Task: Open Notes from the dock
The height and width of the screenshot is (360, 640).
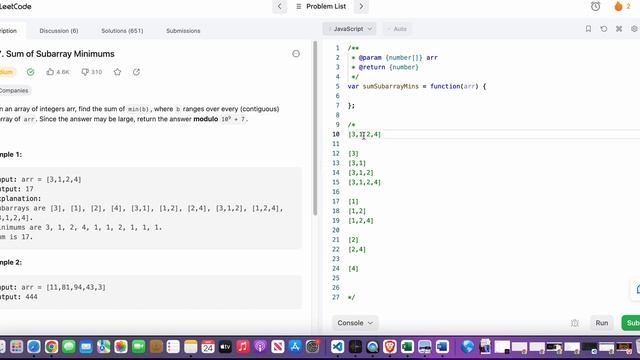Action: coord(191,347)
